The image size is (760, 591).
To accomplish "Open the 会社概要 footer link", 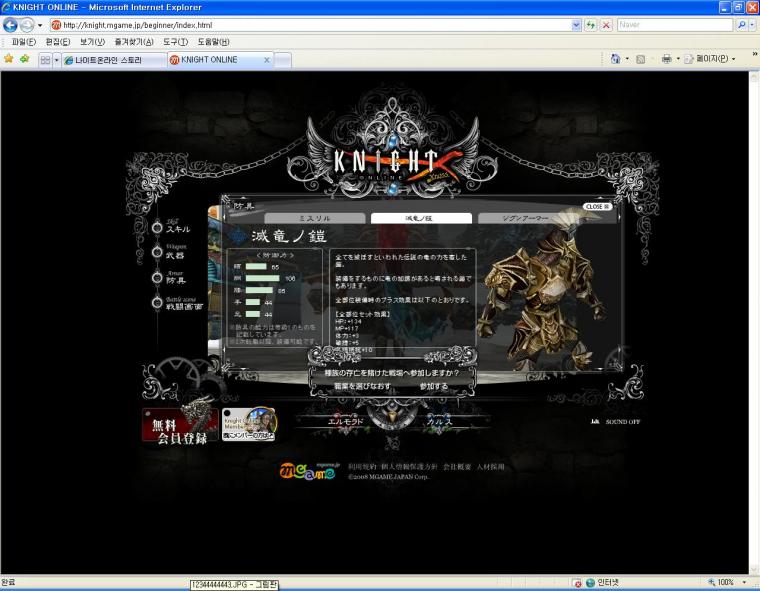I will coord(457,467).
